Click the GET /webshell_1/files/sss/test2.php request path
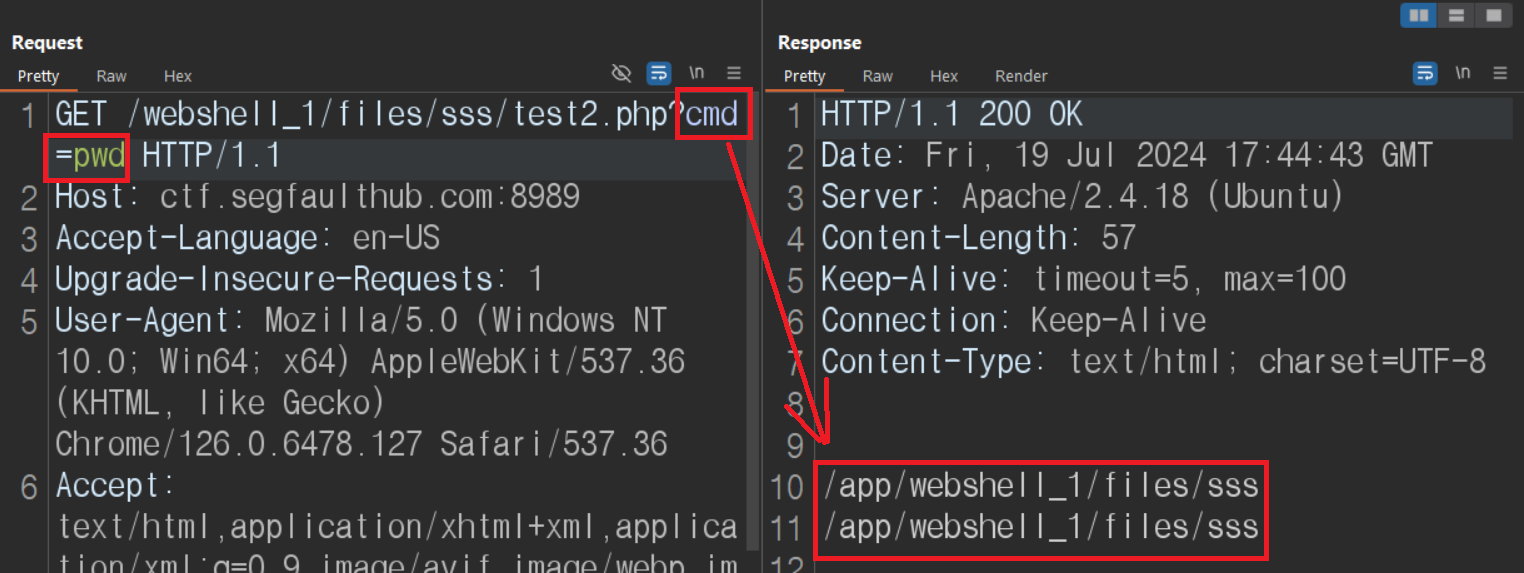 [x=361, y=115]
